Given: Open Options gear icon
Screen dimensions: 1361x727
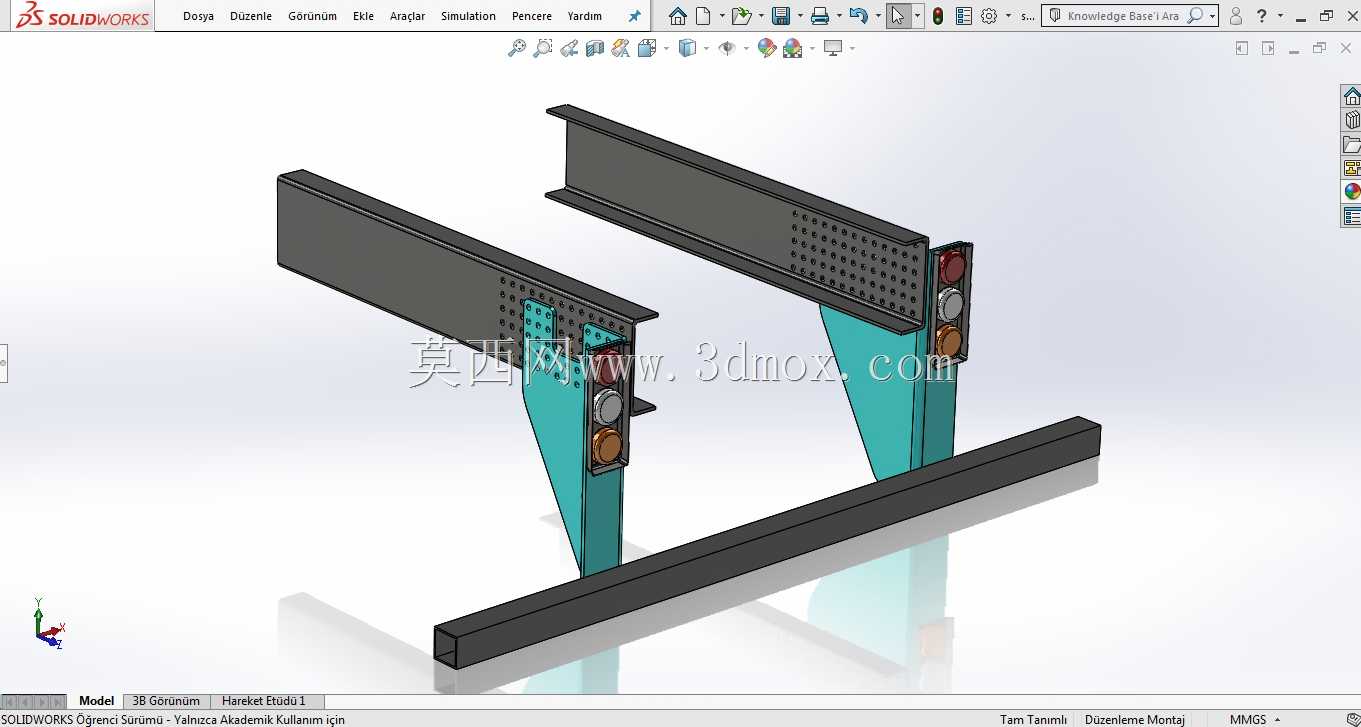Looking at the screenshot, I should point(989,16).
